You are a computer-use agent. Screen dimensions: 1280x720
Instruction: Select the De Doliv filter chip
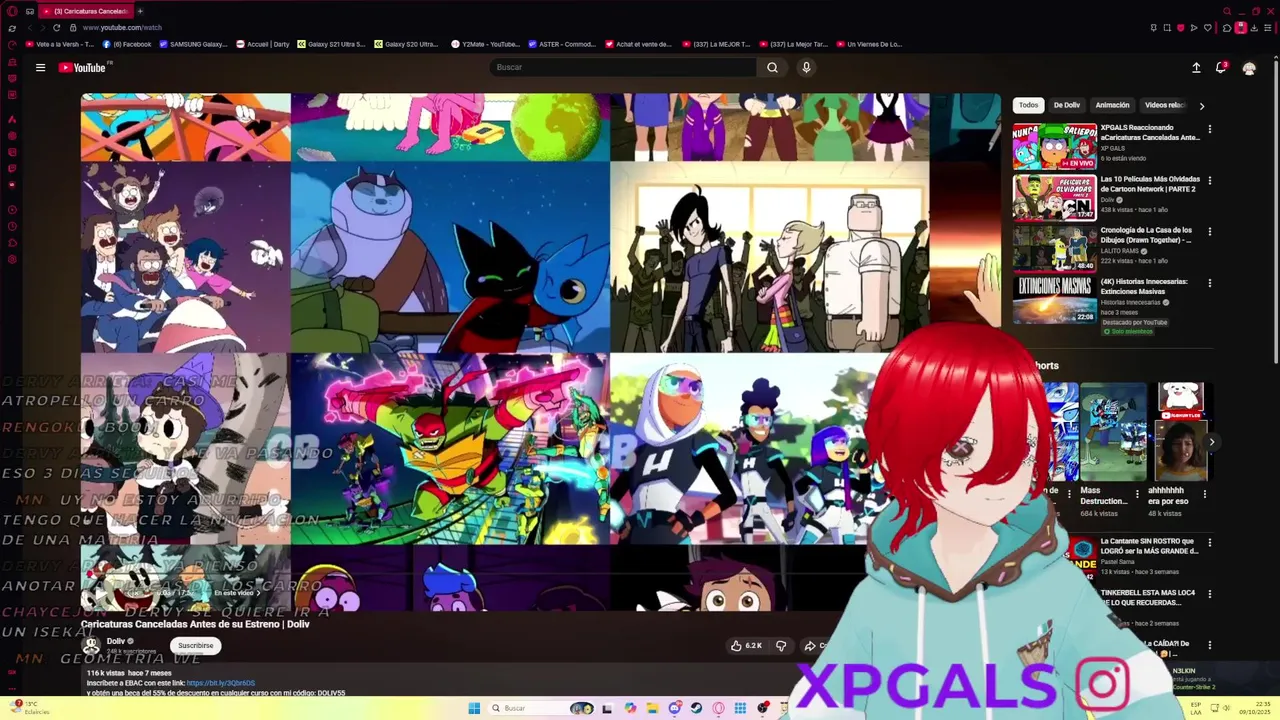point(1067,105)
